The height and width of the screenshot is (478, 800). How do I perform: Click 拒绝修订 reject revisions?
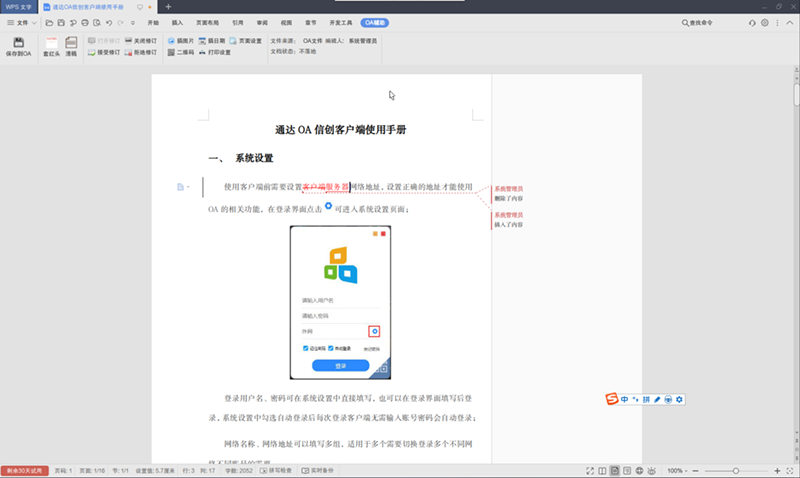coord(141,53)
